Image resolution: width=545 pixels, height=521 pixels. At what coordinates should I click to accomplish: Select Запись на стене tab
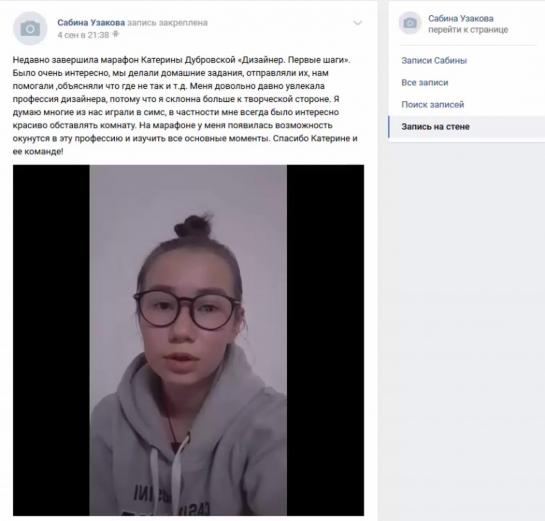tap(466, 127)
